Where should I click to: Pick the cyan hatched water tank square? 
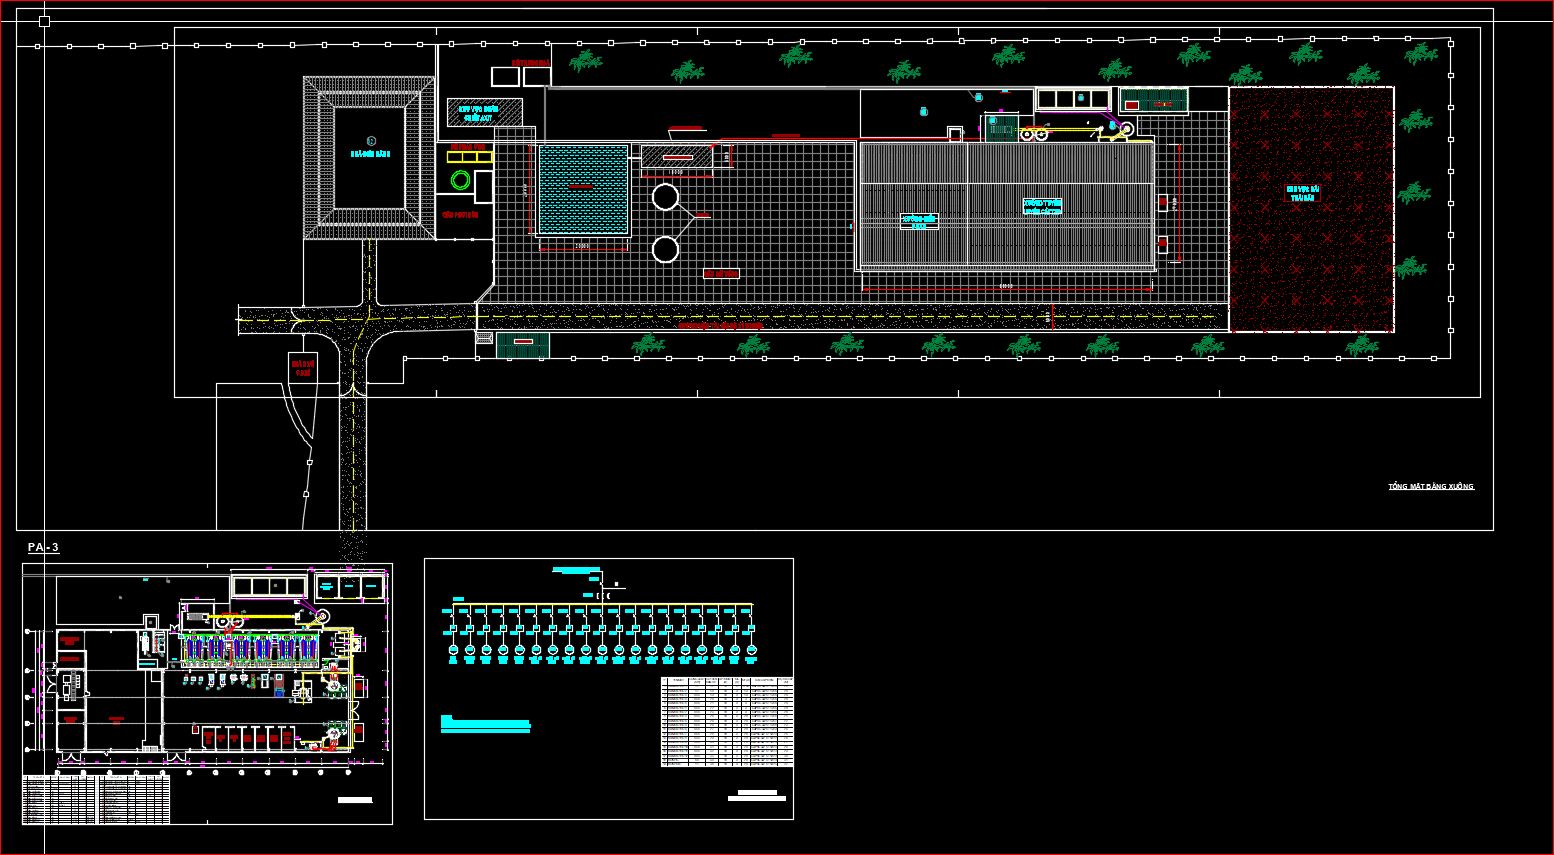pyautogui.click(x=584, y=188)
